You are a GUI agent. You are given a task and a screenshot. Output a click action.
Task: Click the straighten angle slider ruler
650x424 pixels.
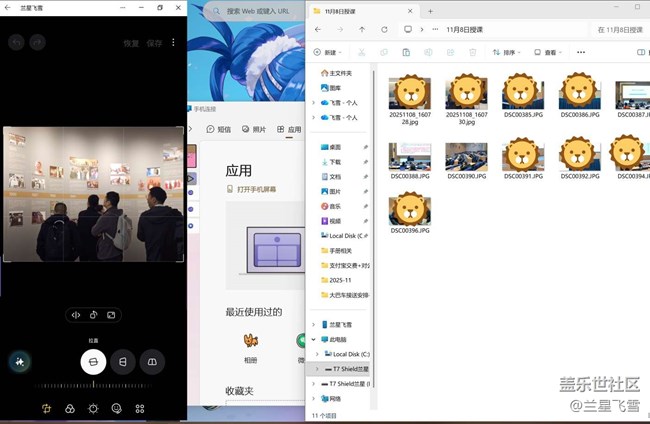point(93,385)
